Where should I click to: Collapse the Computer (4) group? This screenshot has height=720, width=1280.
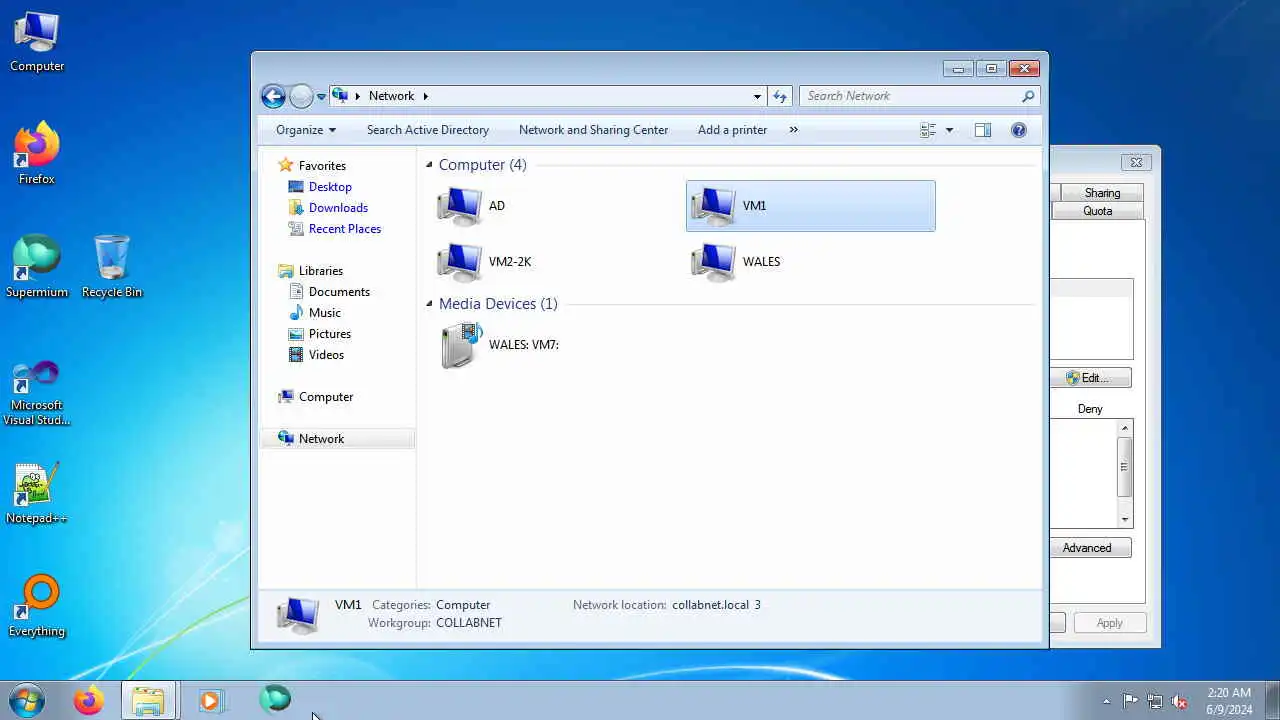[x=429, y=165]
